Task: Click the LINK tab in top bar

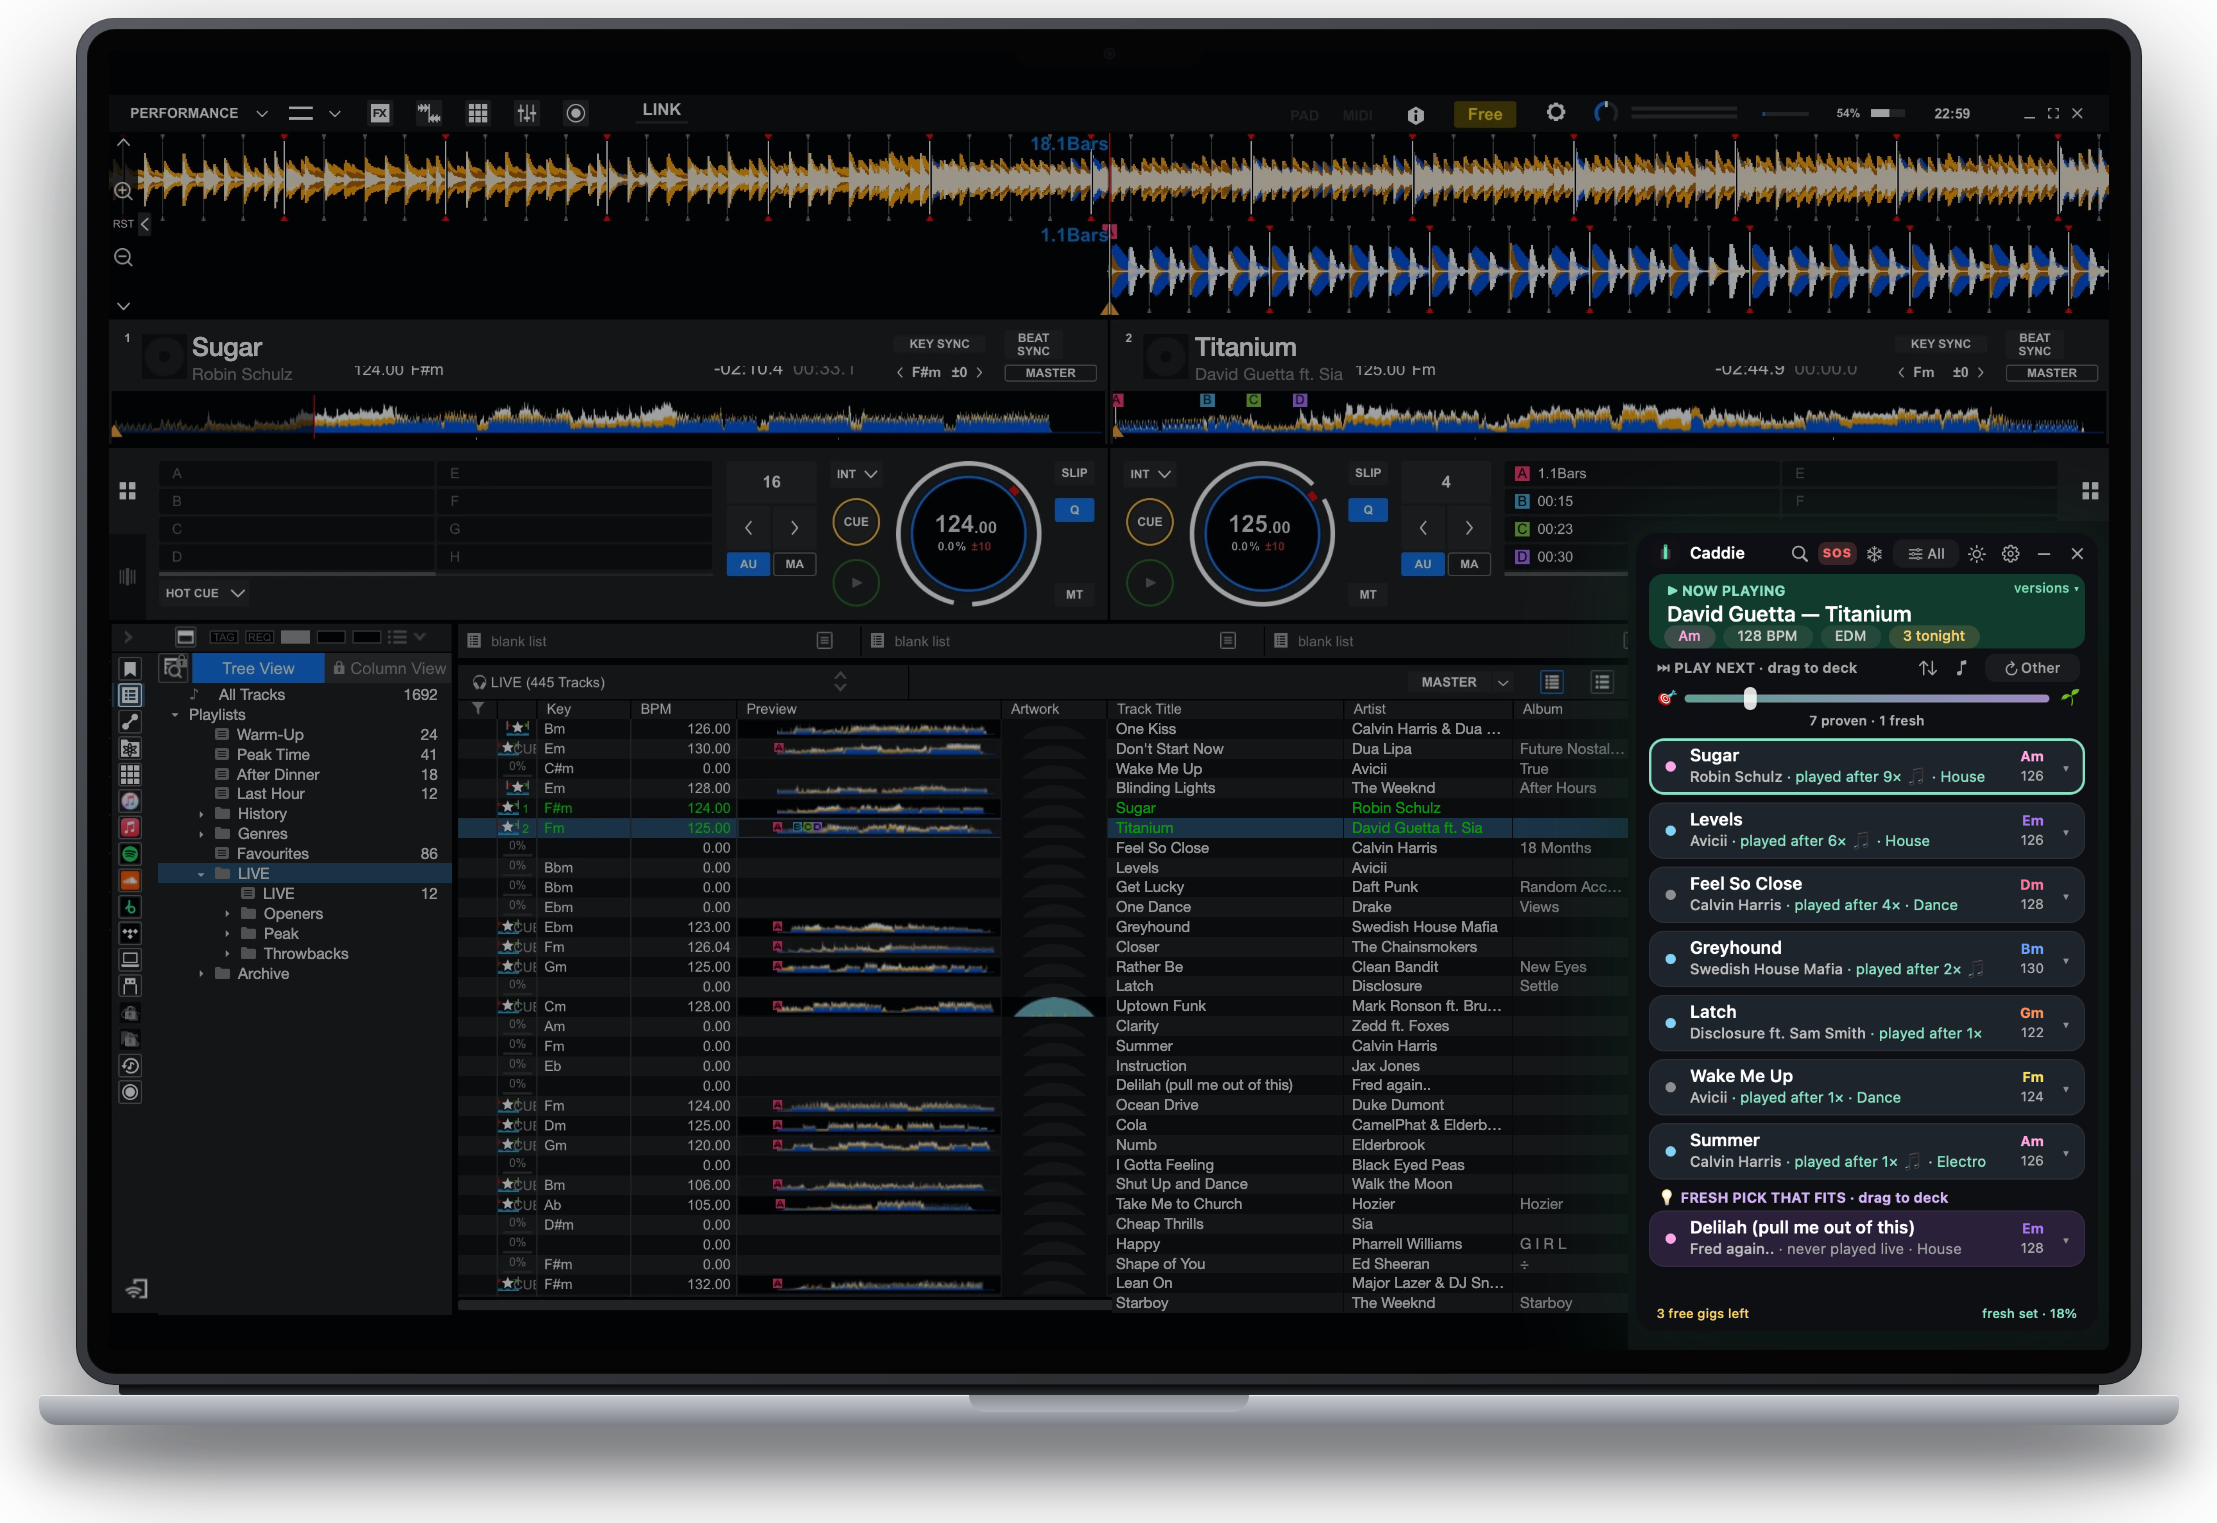Action: 661,110
